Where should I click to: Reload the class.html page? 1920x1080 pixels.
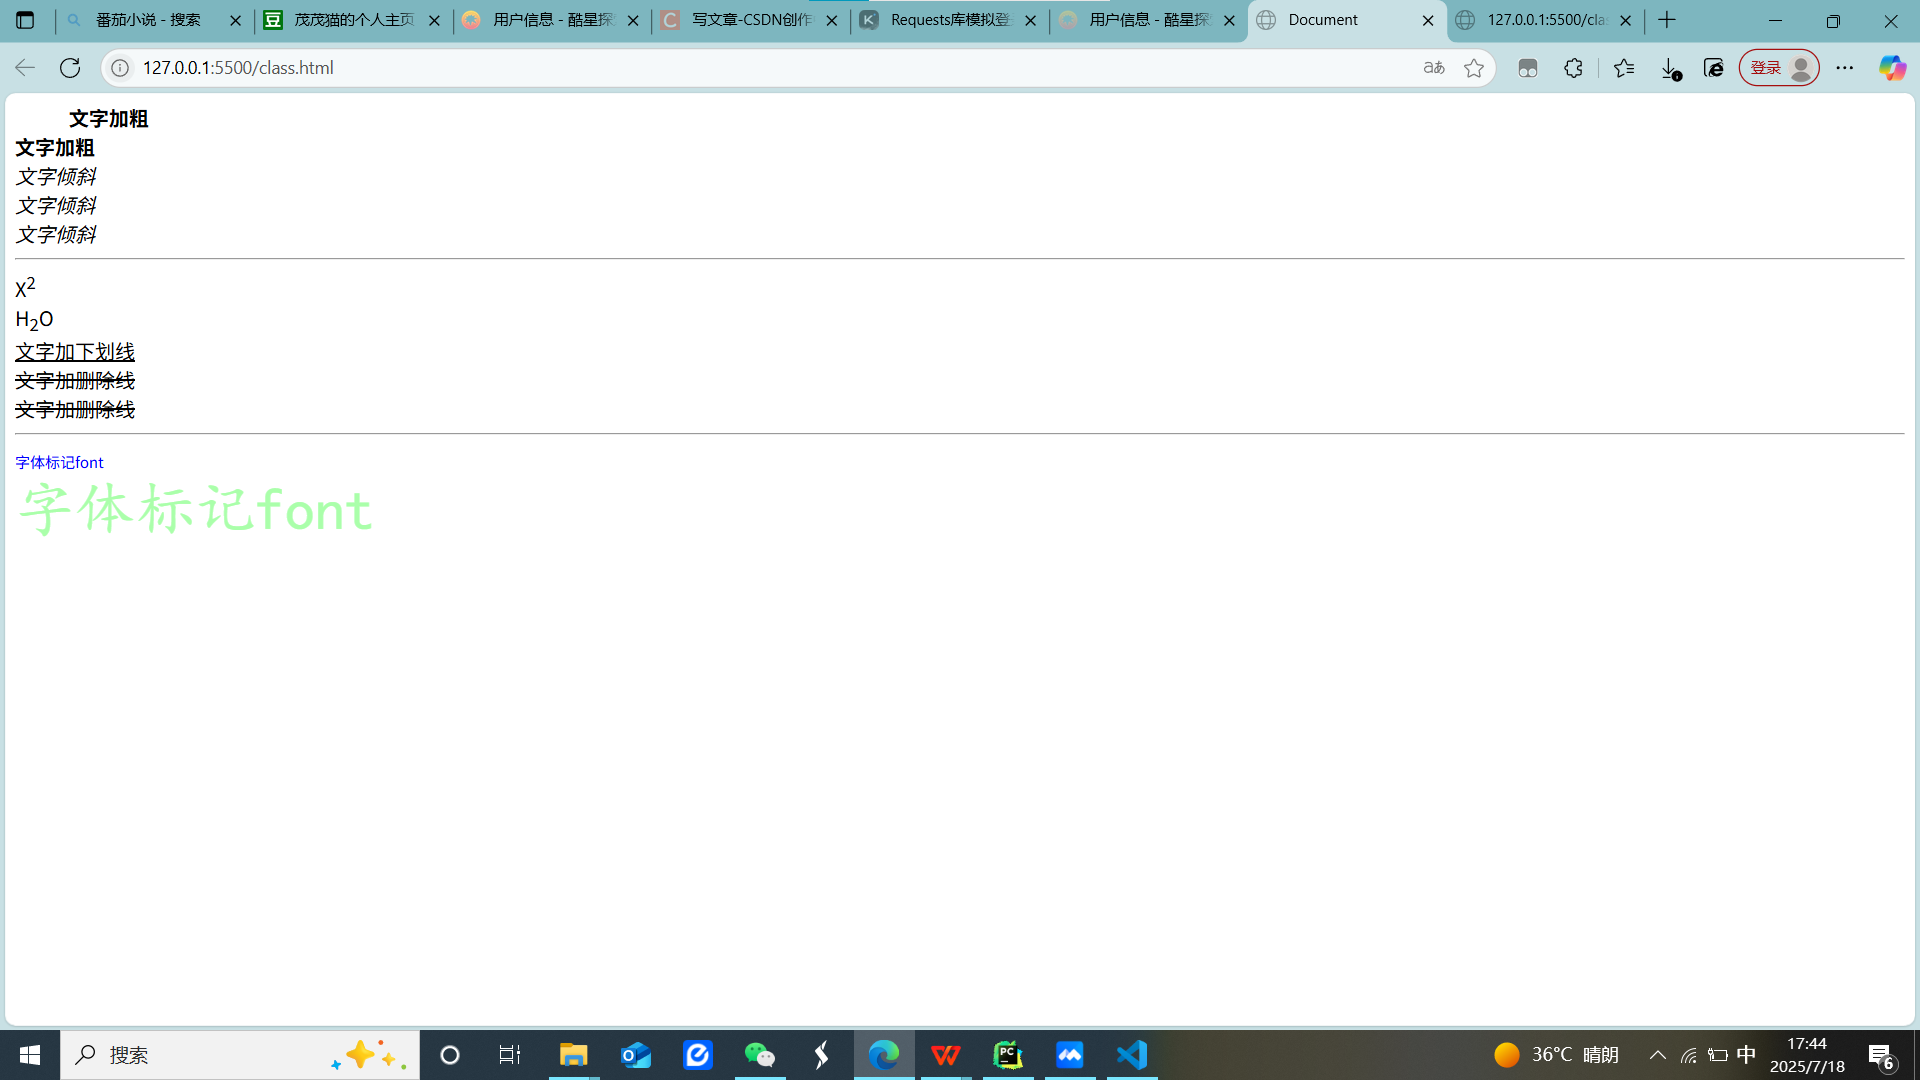tap(70, 68)
